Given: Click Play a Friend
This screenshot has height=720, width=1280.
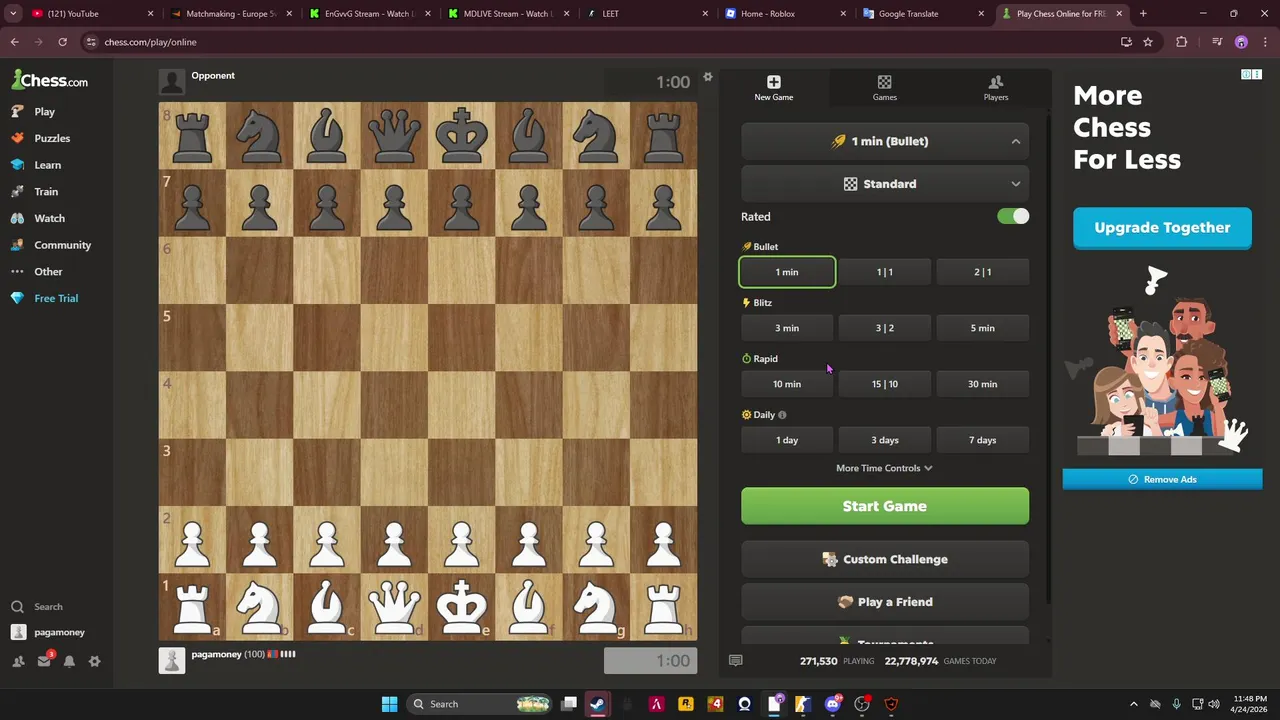Looking at the screenshot, I should click(x=885, y=602).
